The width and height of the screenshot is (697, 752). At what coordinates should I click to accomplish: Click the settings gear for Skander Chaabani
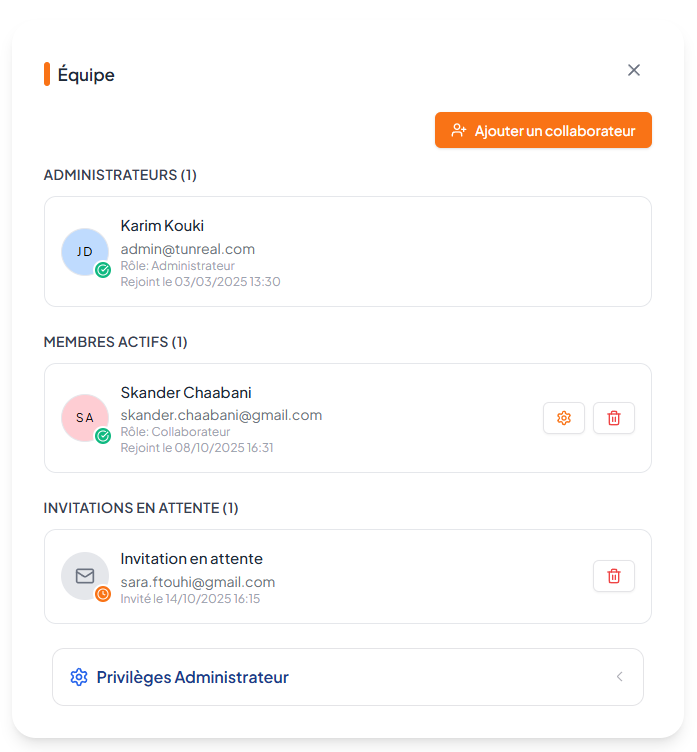[x=564, y=418]
